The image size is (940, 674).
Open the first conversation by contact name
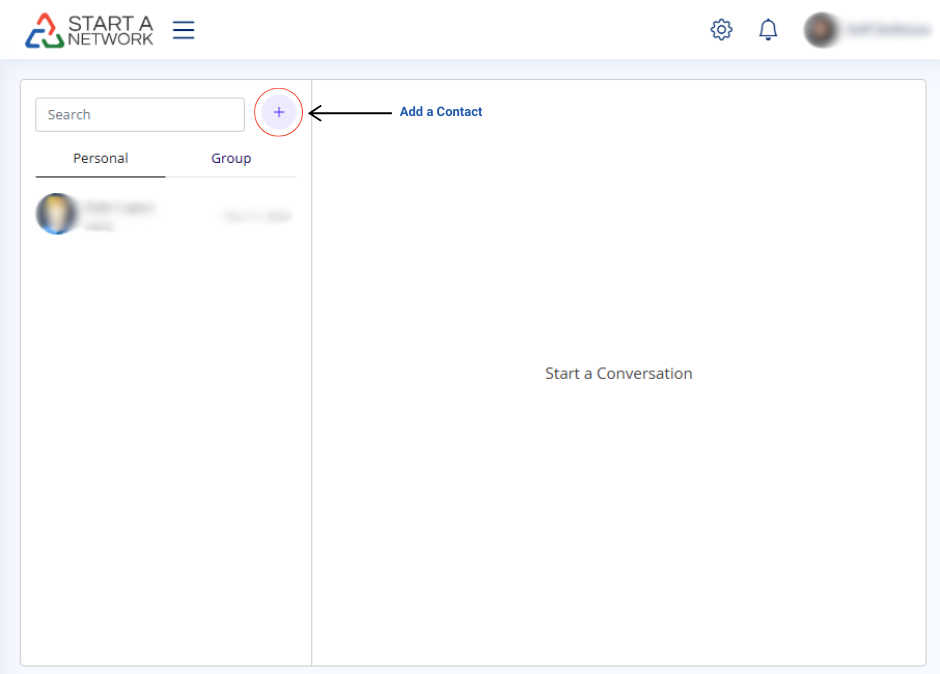pos(118,206)
